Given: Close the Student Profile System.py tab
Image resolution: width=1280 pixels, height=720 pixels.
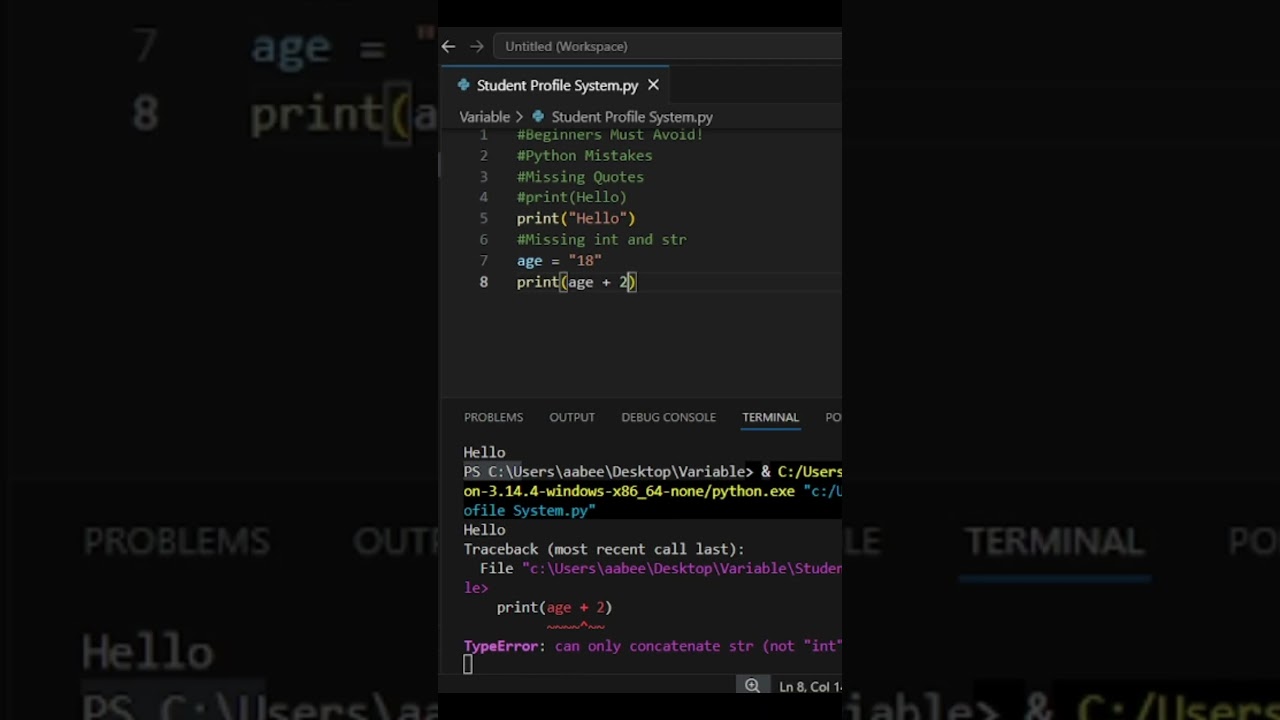Looking at the screenshot, I should pyautogui.click(x=653, y=85).
